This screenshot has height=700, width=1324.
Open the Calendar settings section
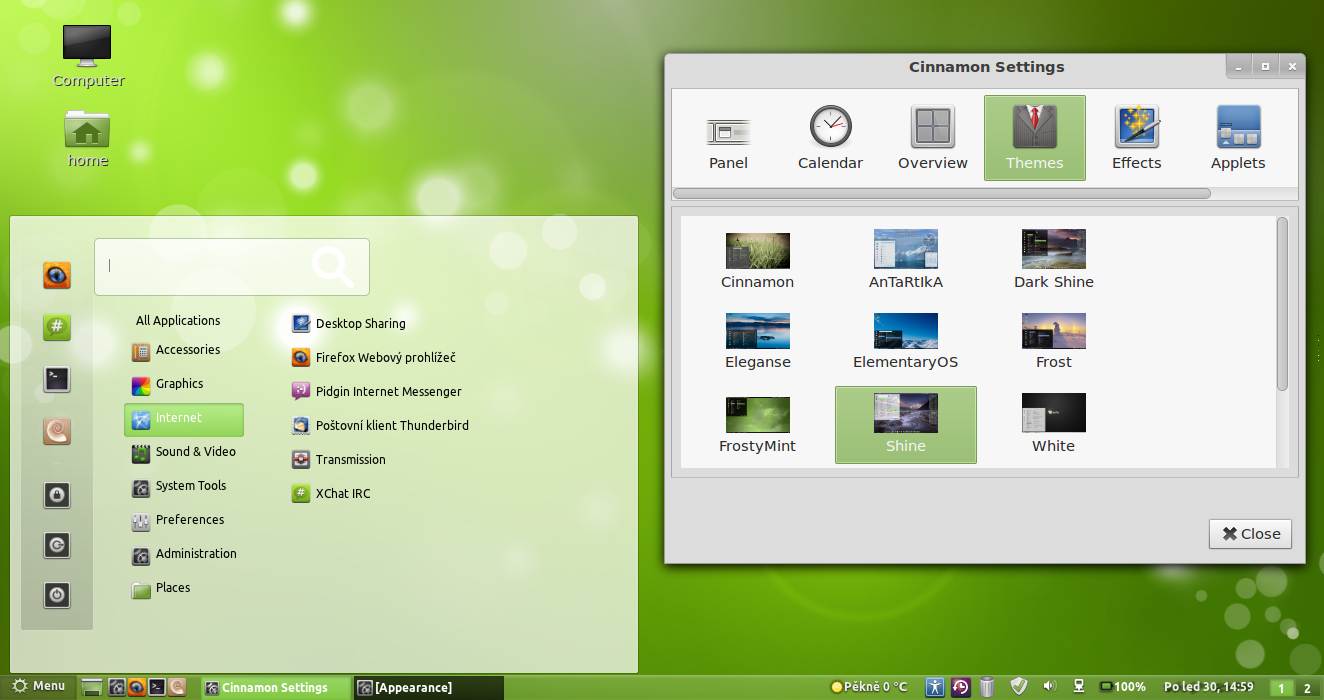click(x=830, y=138)
